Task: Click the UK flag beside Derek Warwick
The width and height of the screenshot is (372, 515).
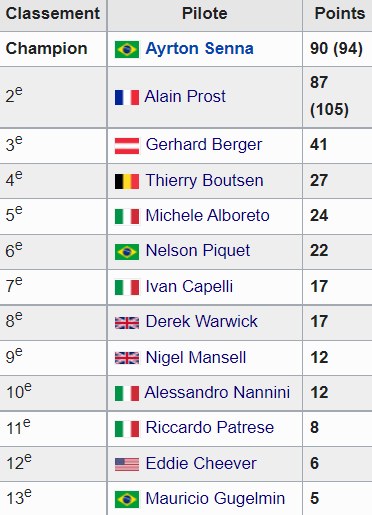Action: tap(127, 323)
